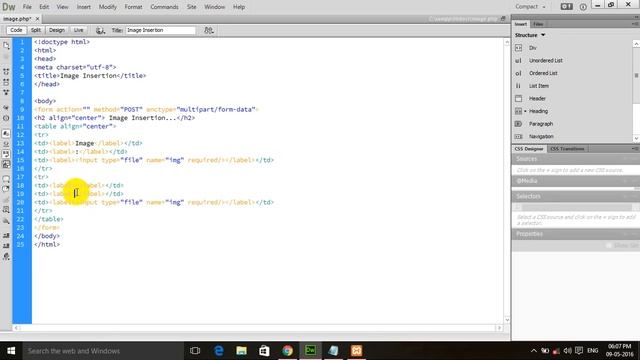Click the Windows Start button
Image resolution: width=640 pixels, height=360 pixels.
coord(11,351)
